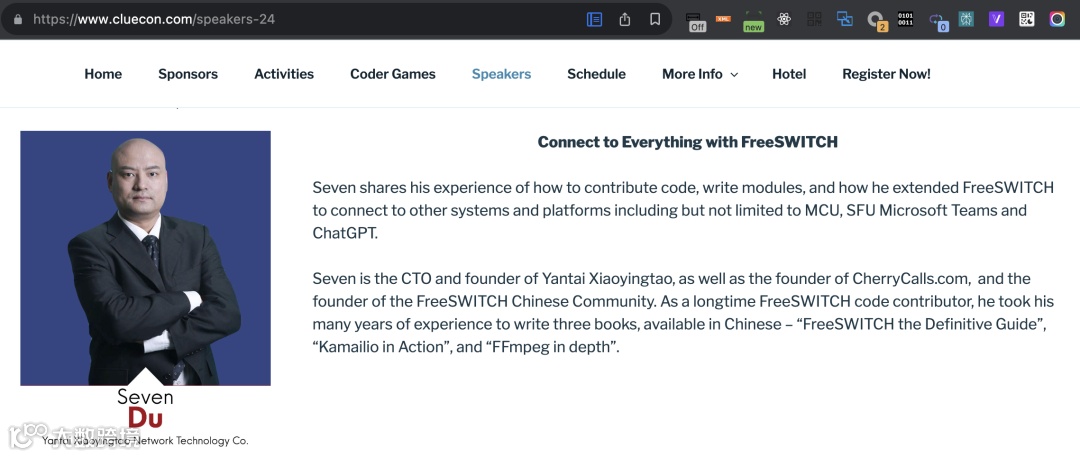
Task: Toggle the extension showing the Off badge
Action: [696, 20]
